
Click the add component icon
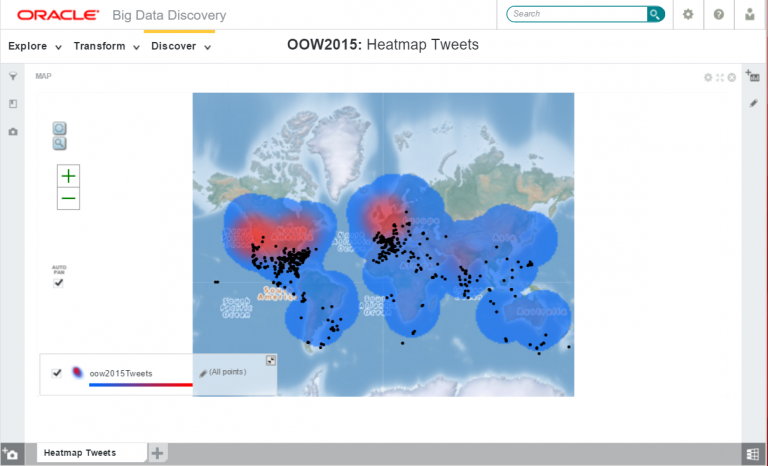pos(752,76)
